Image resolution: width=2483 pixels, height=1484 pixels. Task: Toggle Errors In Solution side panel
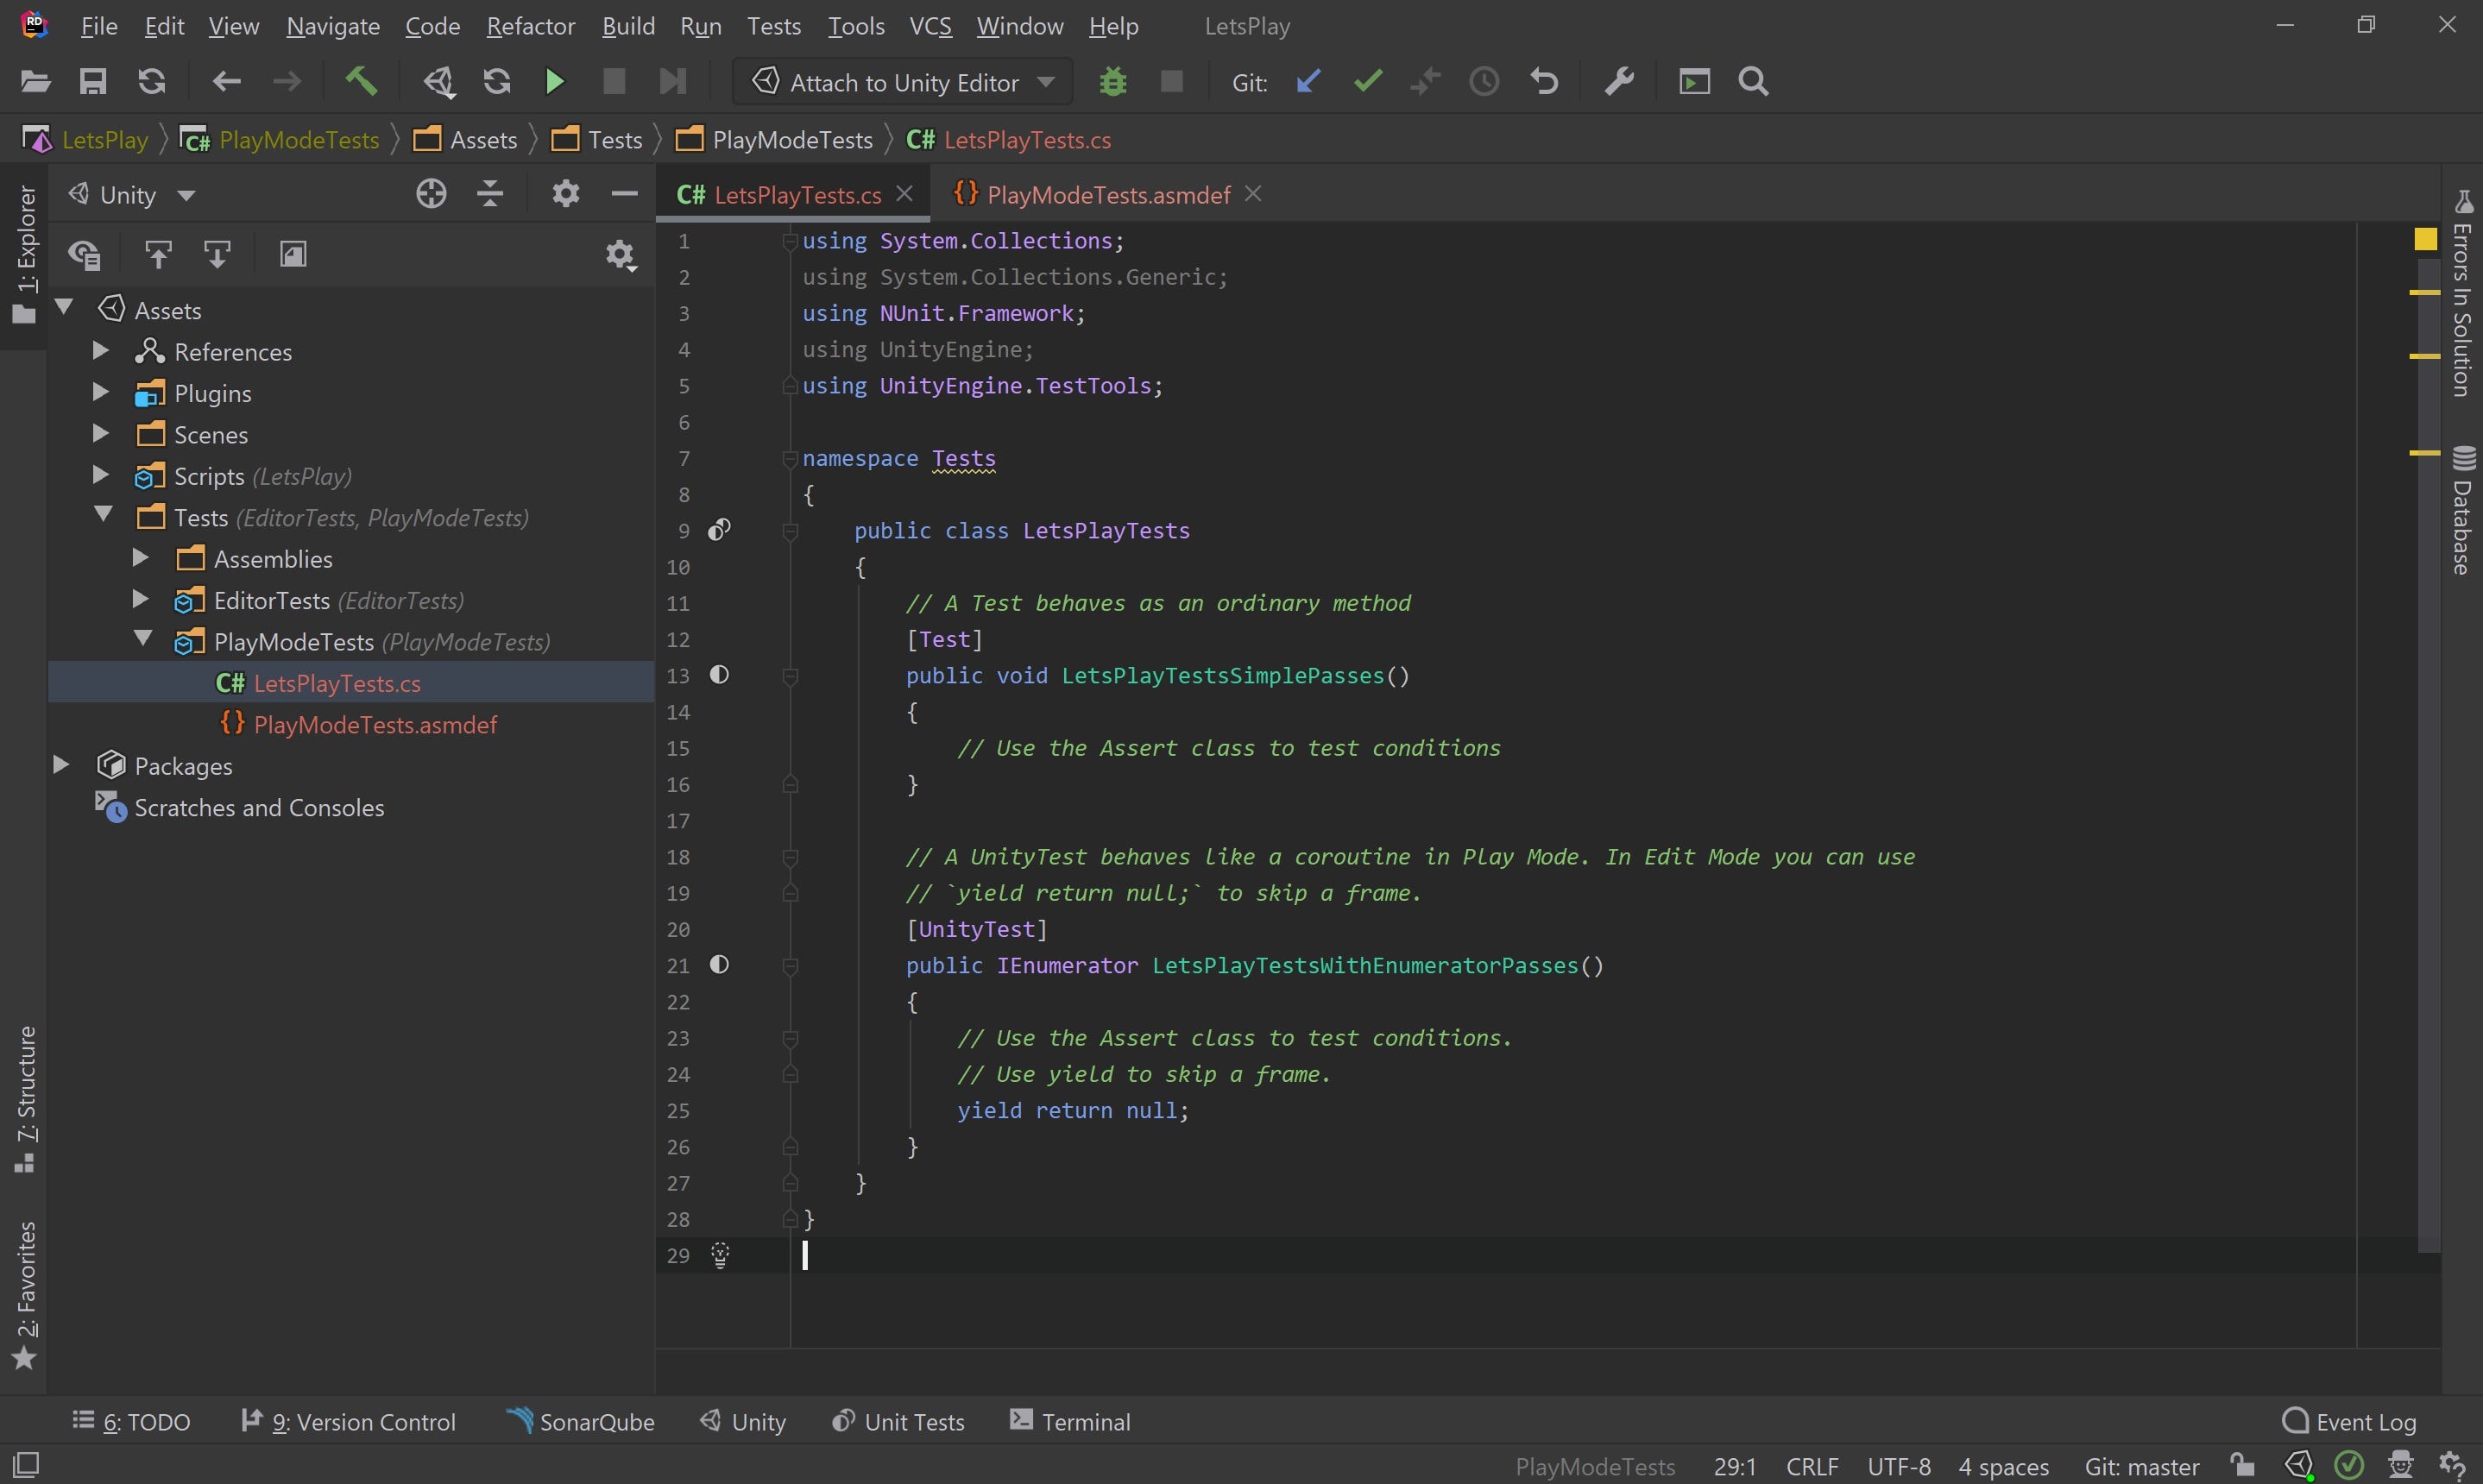point(2463,294)
